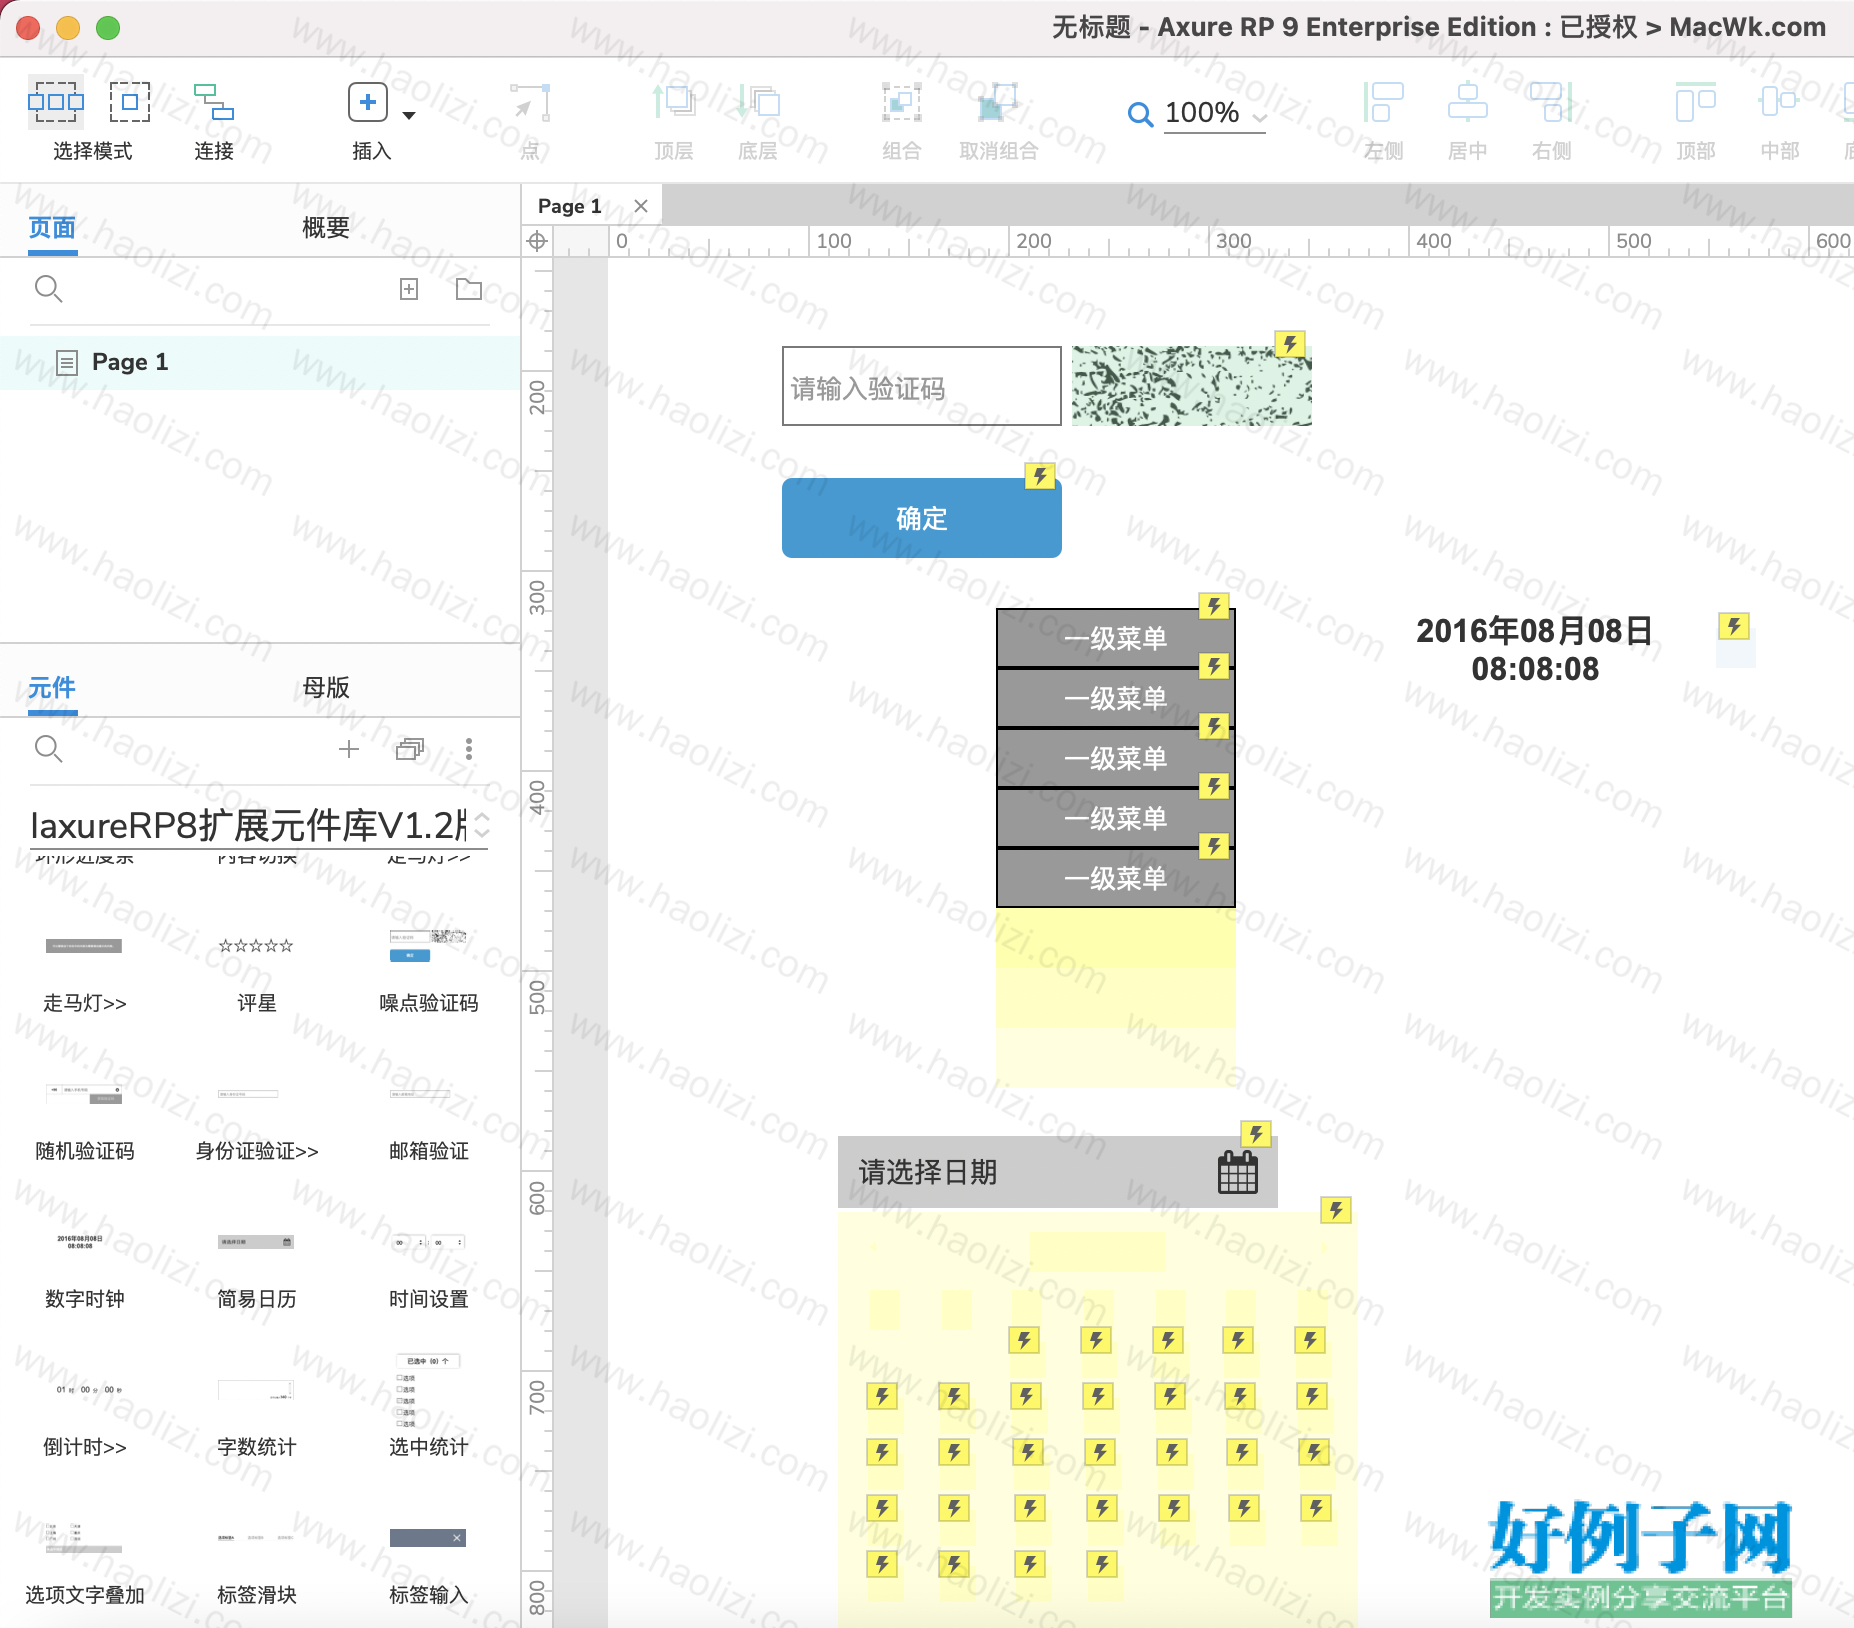Open the library selector dropdown
Screen dimensions: 1854x1628
tap(260, 826)
